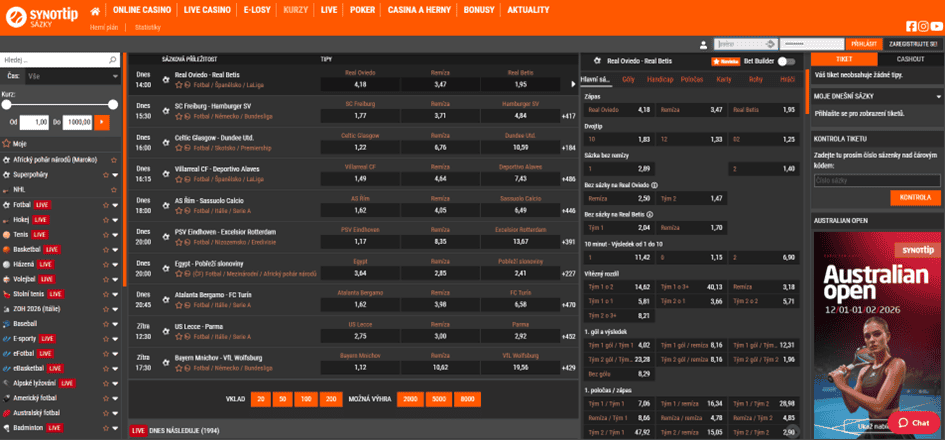Viewport: 945px width, 440px height.
Task: Toggle favorite star for Fotbal sport
Action: point(106,205)
